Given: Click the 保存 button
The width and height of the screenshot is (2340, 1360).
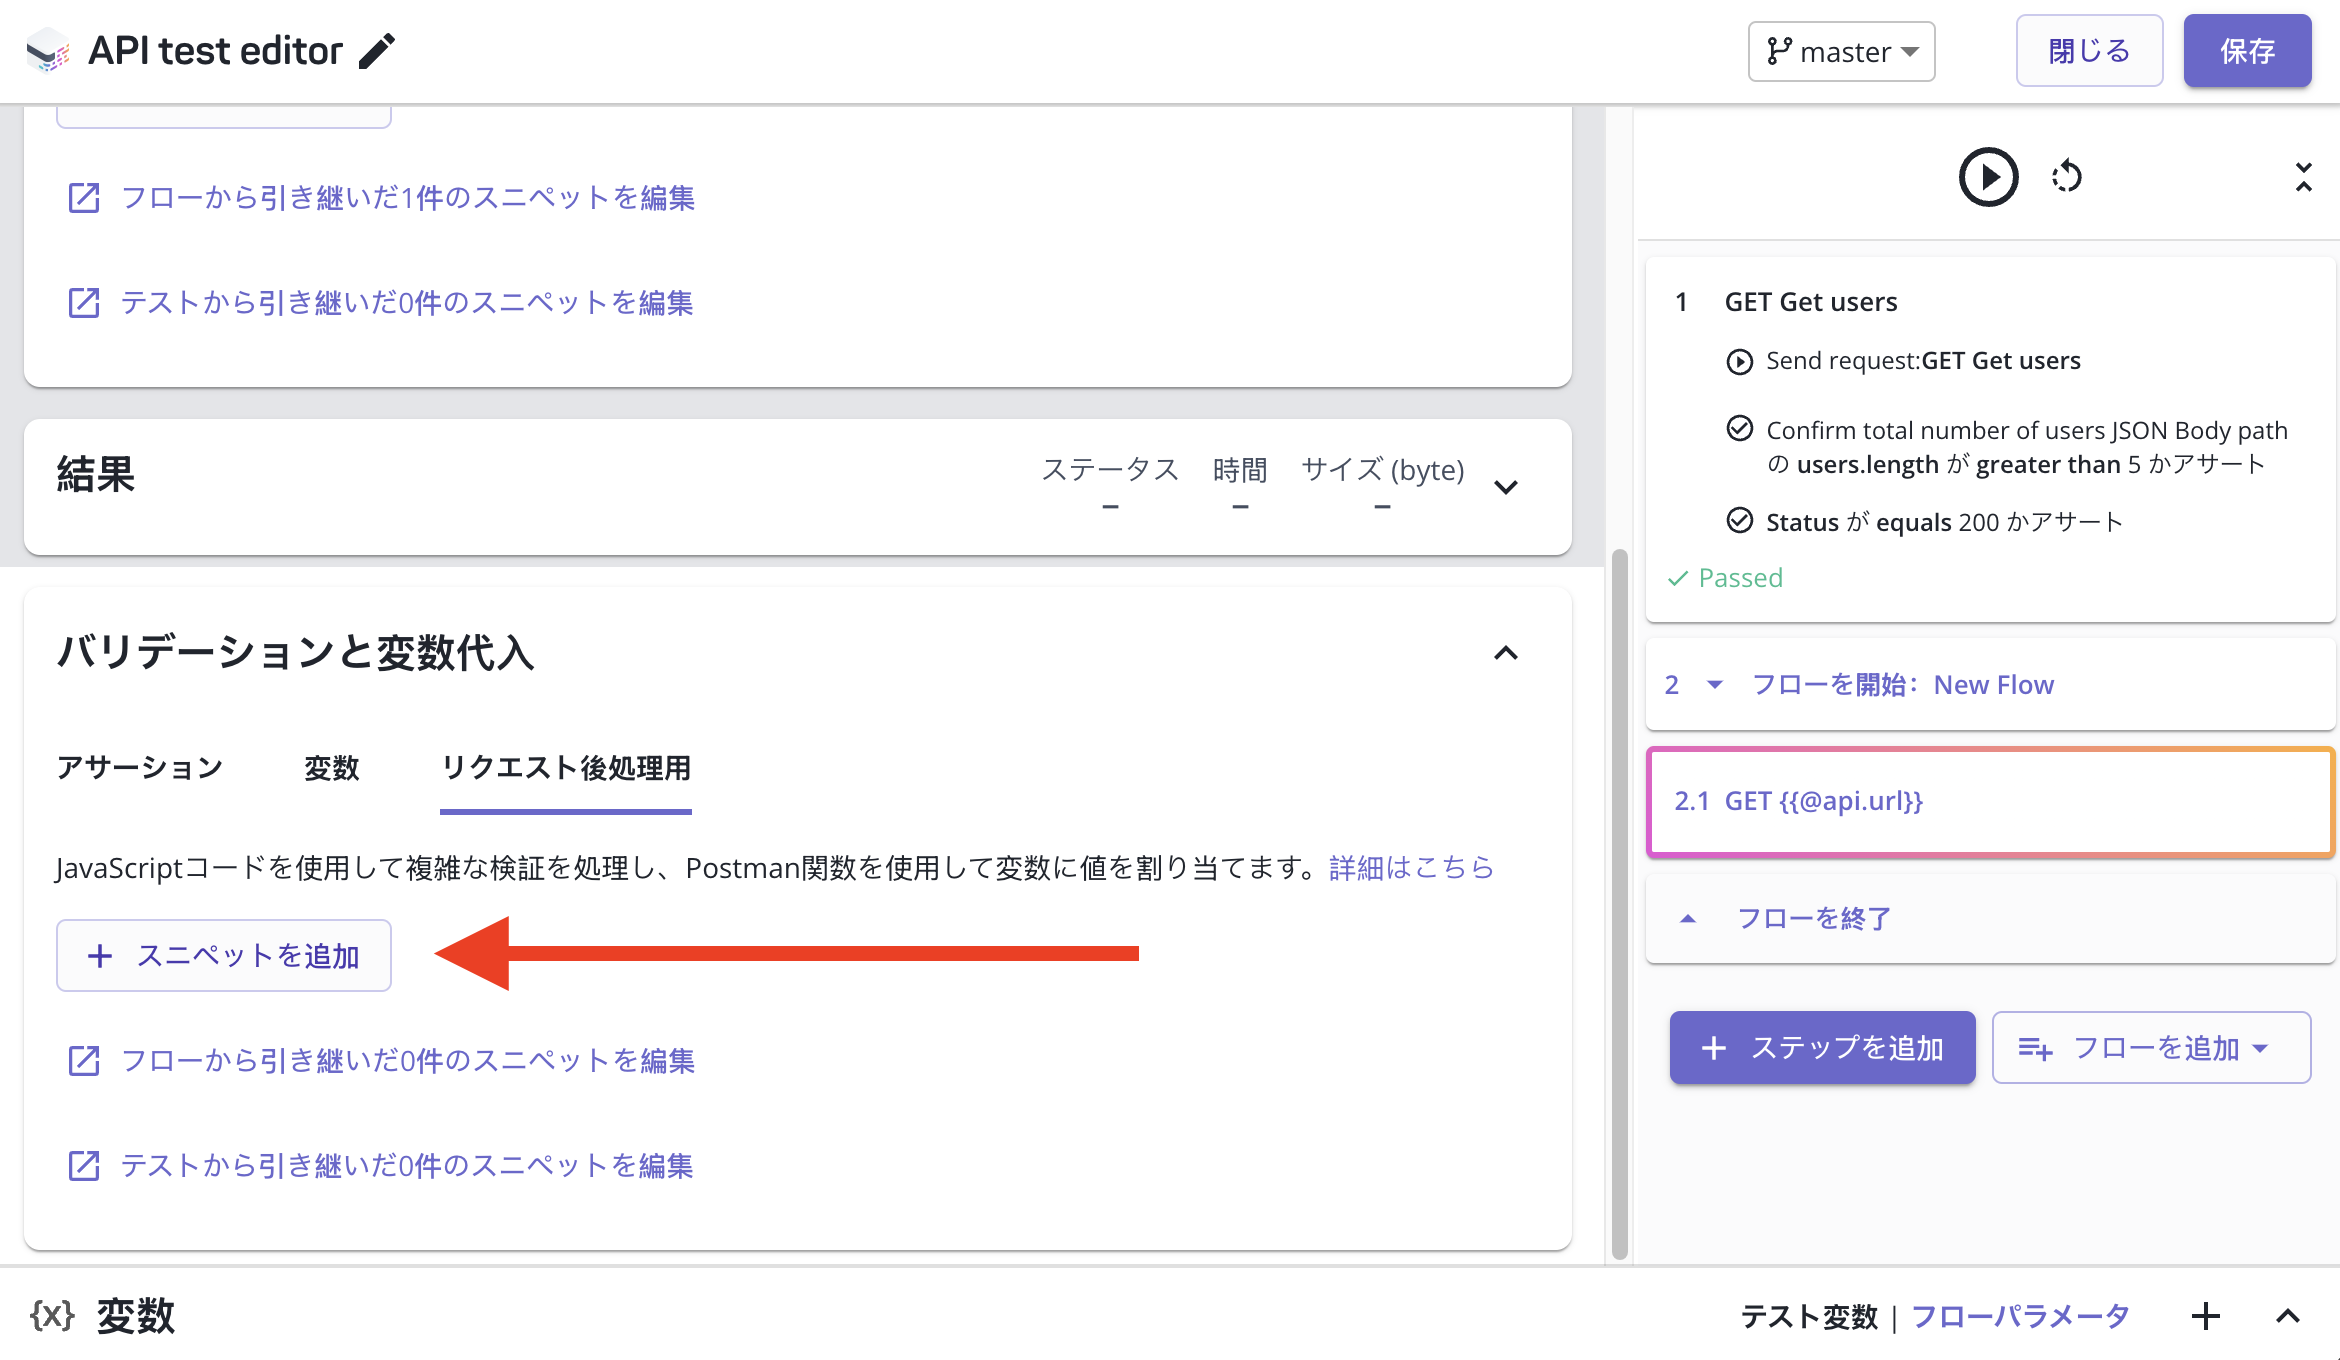Looking at the screenshot, I should [x=2247, y=51].
